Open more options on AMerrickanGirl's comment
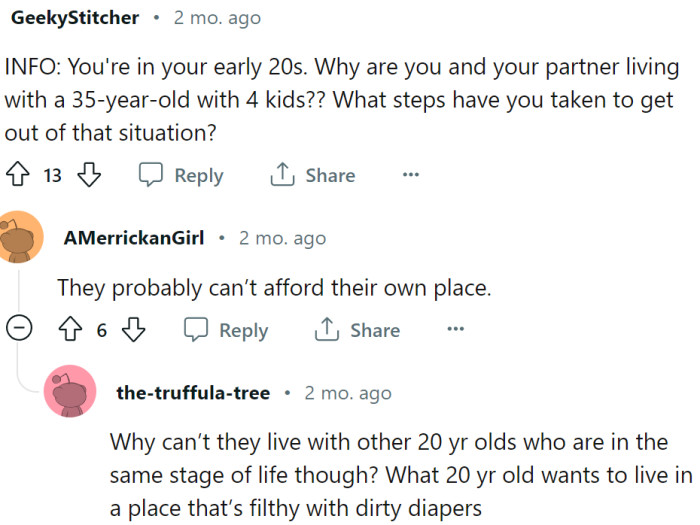Screen dimensions: 700x525 click(455, 330)
